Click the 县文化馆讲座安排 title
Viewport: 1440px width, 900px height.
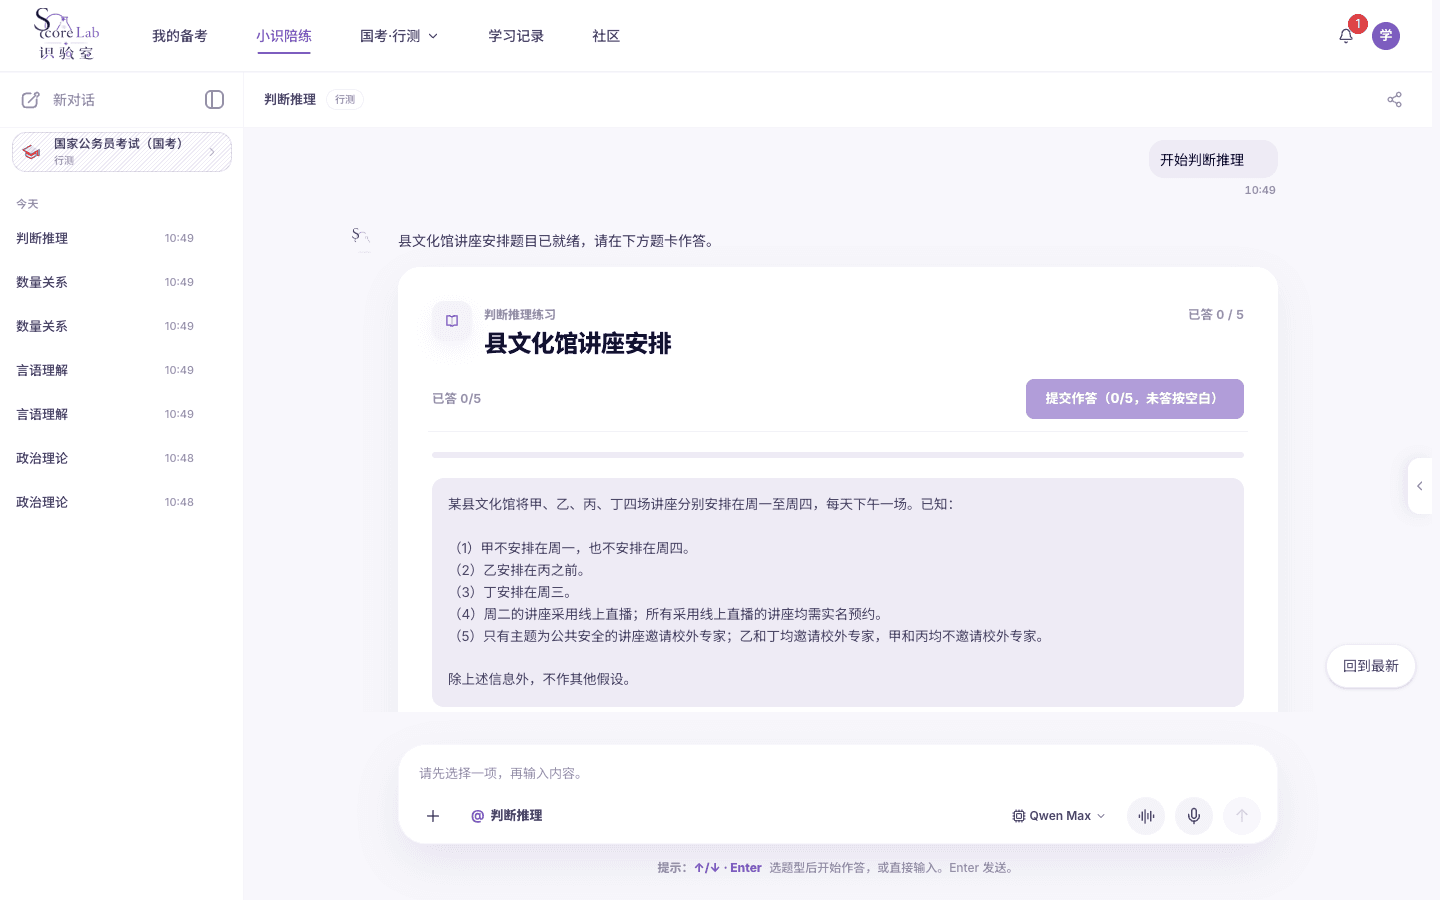pyautogui.click(x=578, y=344)
